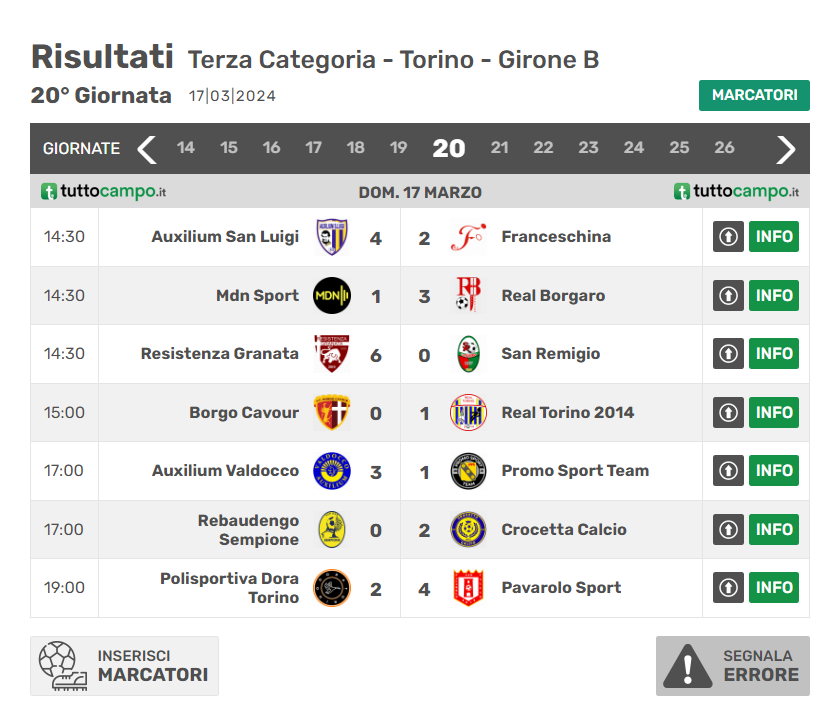Viewport: 837px width, 717px height.
Task: Switch to giornata 19
Action: (398, 148)
